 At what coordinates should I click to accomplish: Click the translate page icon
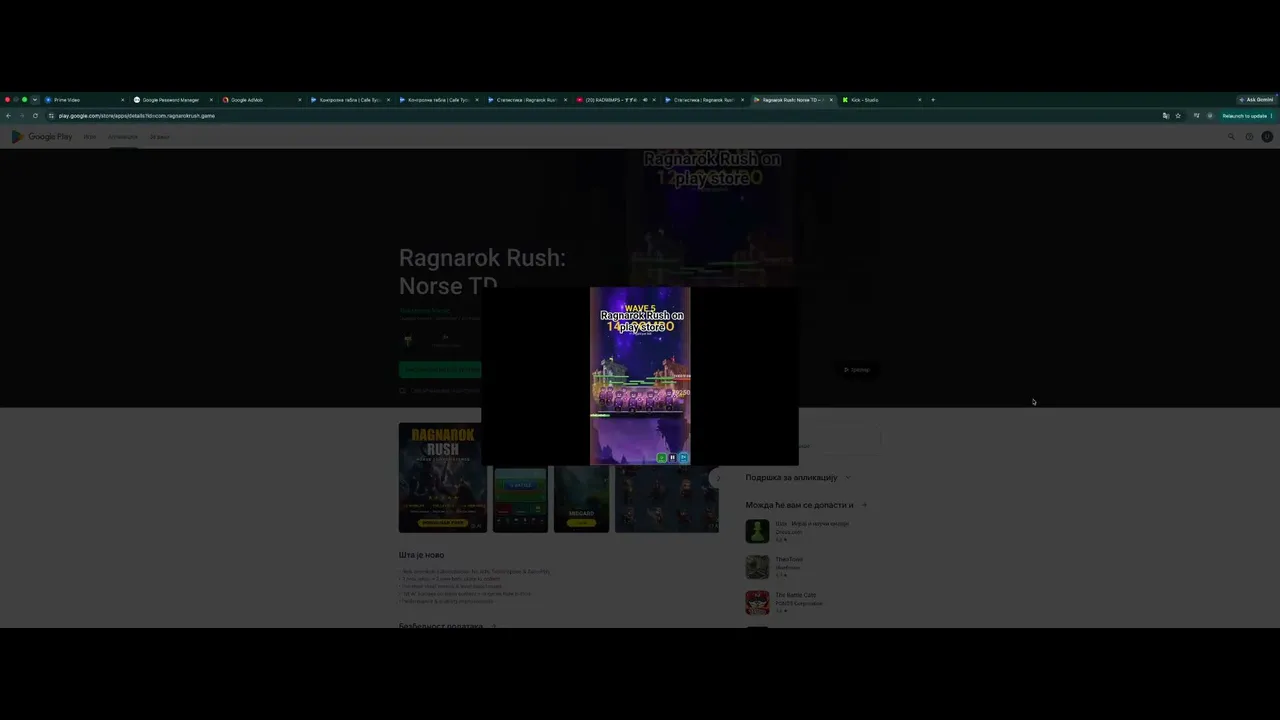pos(1165,116)
